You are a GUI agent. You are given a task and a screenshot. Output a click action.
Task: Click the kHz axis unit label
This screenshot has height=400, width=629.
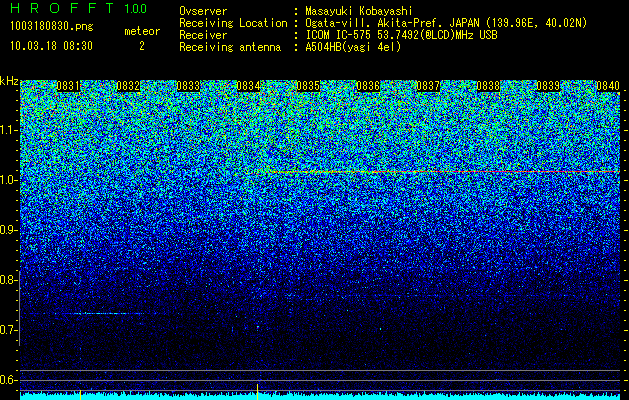pos(9,81)
